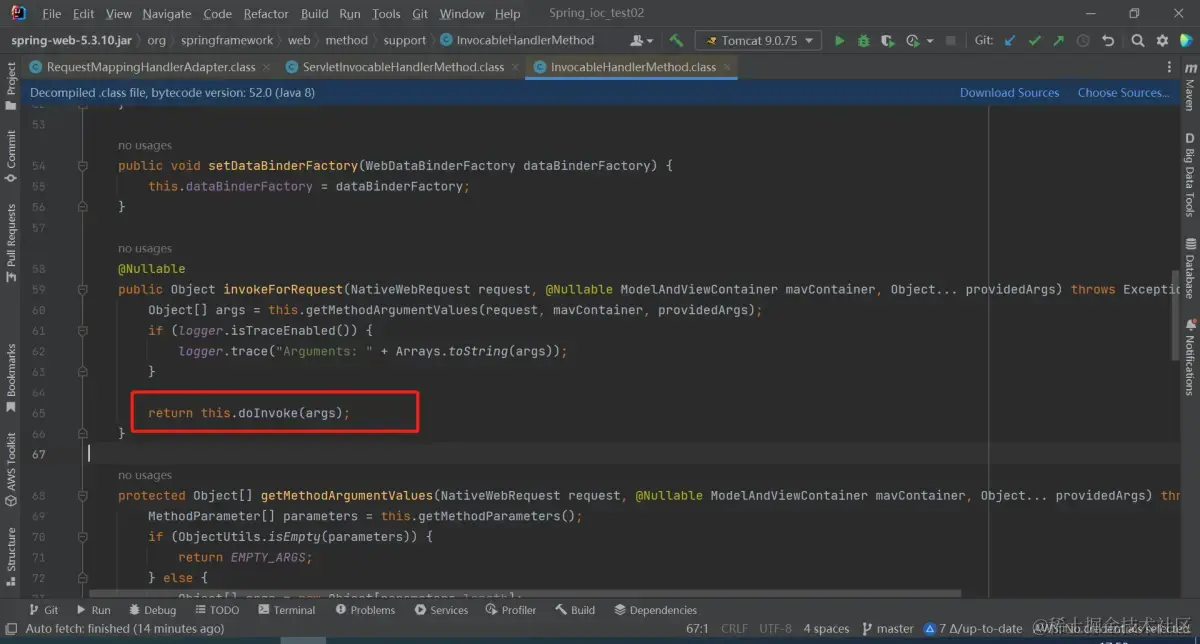The image size is (1200, 644).
Task: Click the editor vertical scrollbar thumb
Action: [x=1175, y=314]
